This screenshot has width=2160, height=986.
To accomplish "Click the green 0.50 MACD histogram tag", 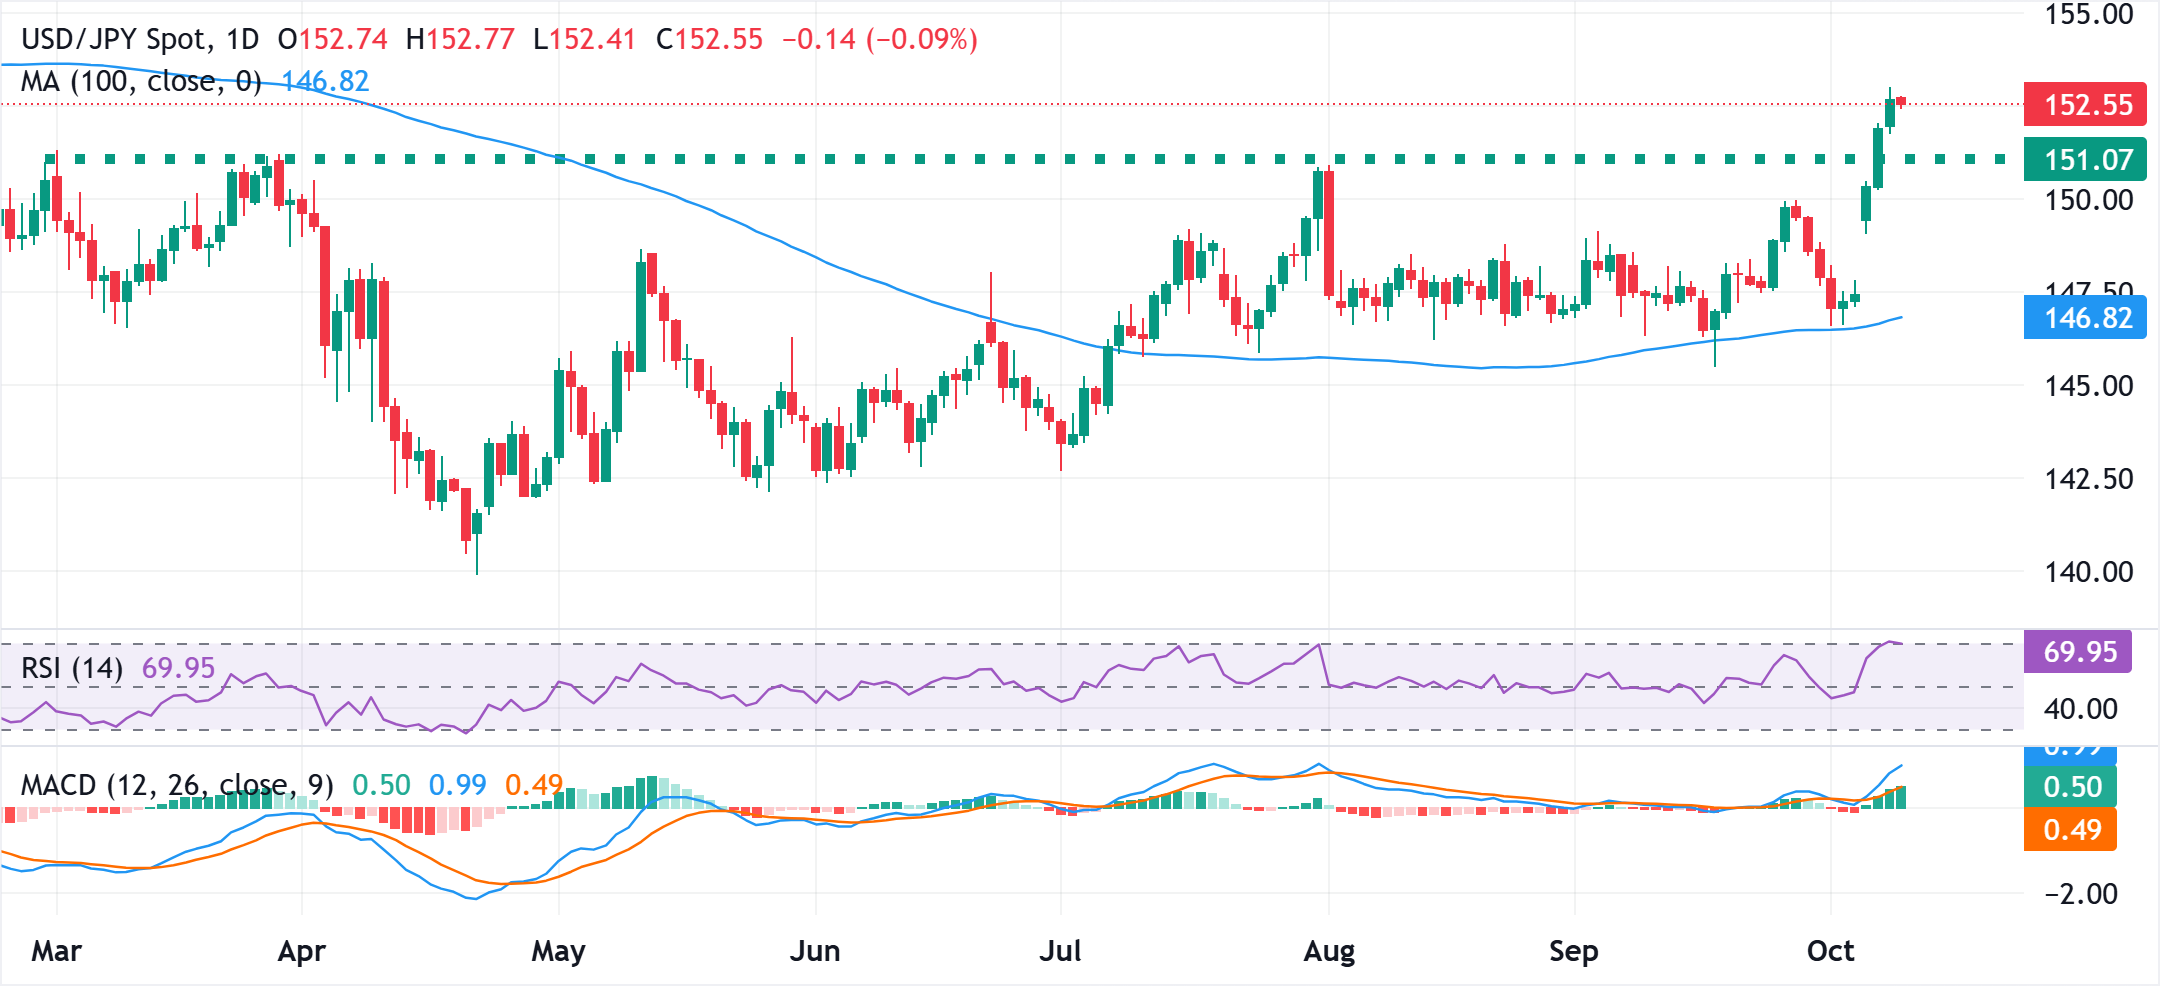I will [2071, 787].
